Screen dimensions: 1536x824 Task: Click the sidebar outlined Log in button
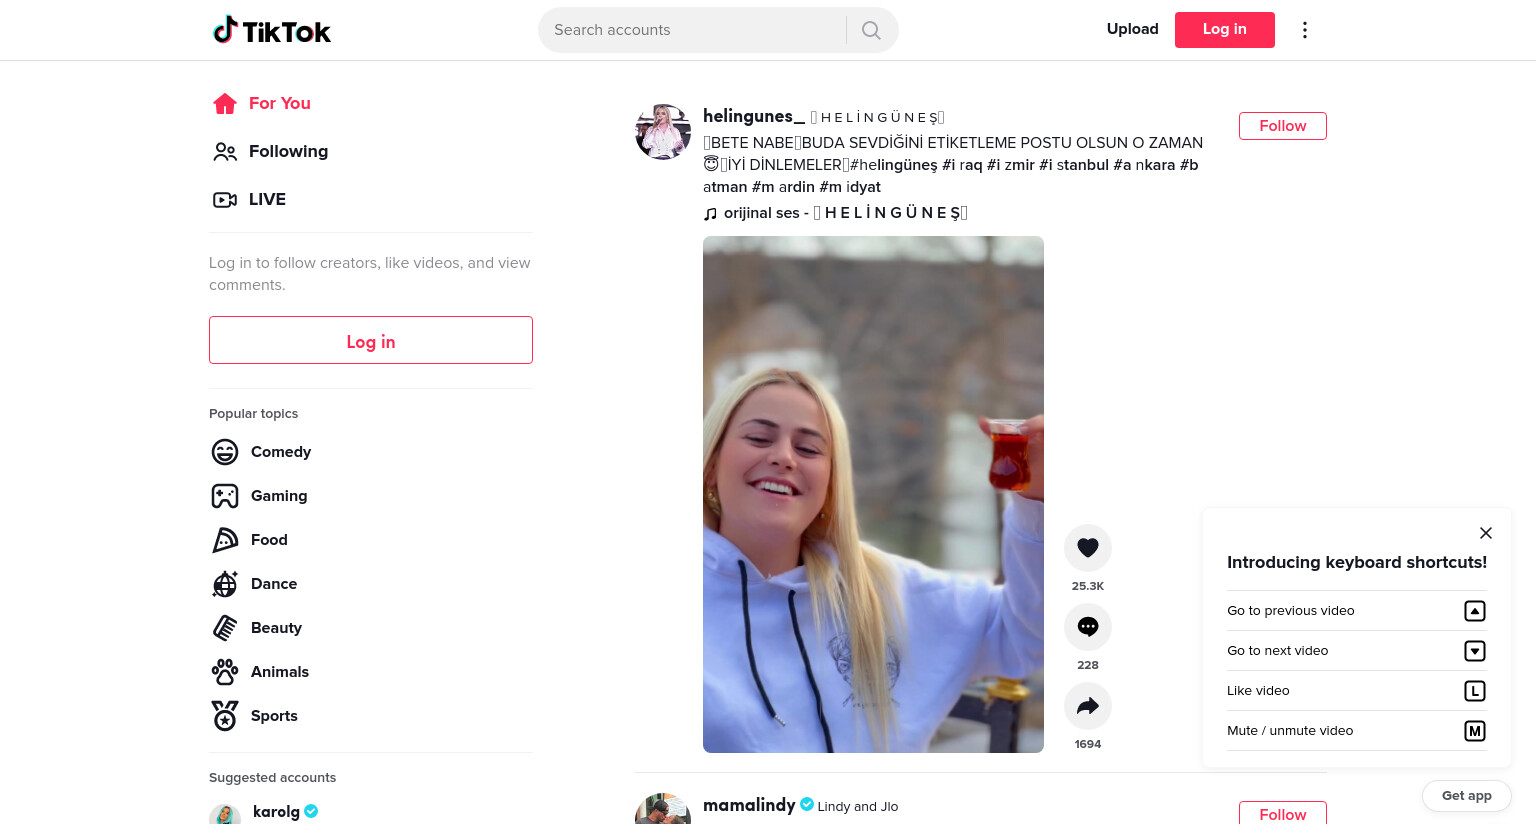(371, 340)
